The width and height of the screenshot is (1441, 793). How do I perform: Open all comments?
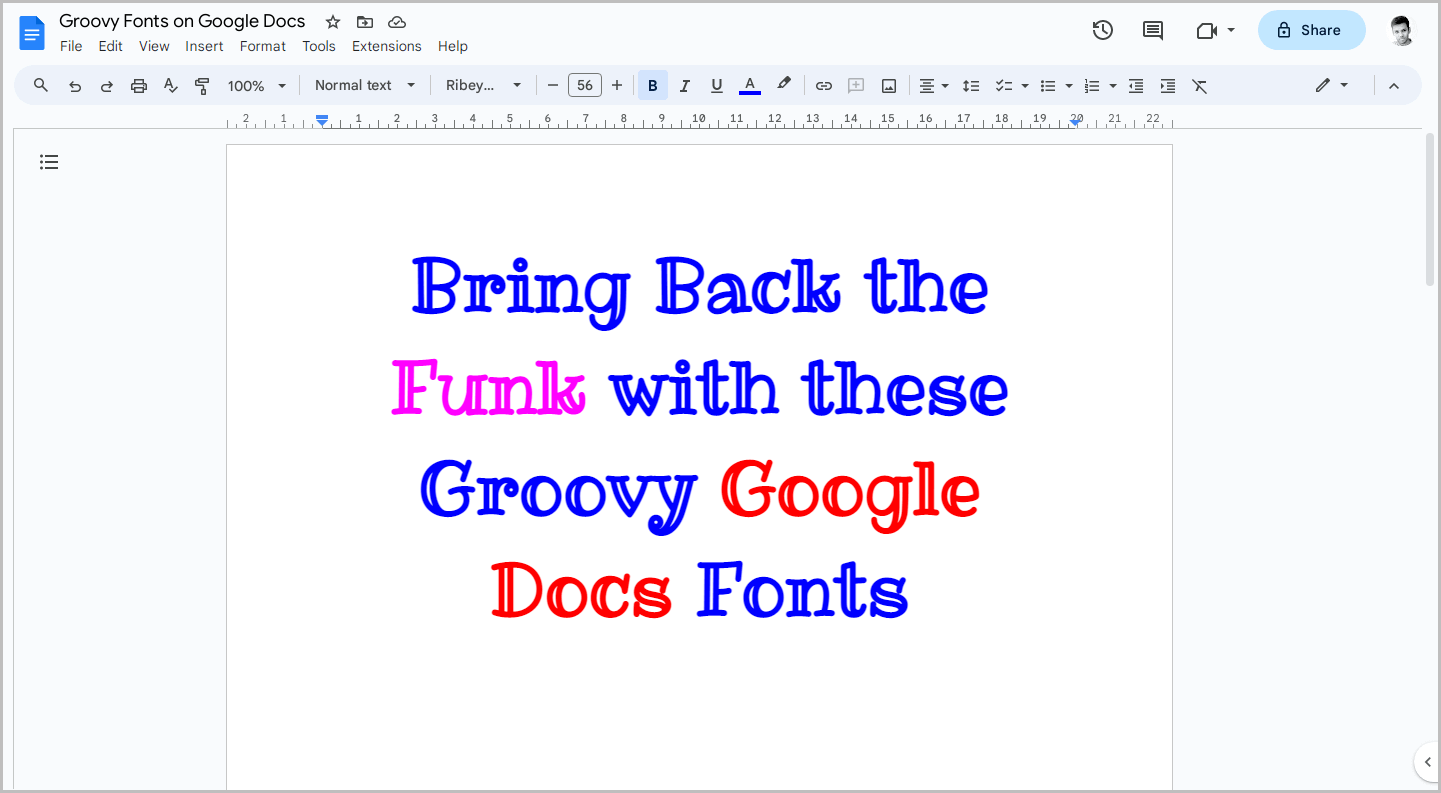pyautogui.click(x=1152, y=30)
